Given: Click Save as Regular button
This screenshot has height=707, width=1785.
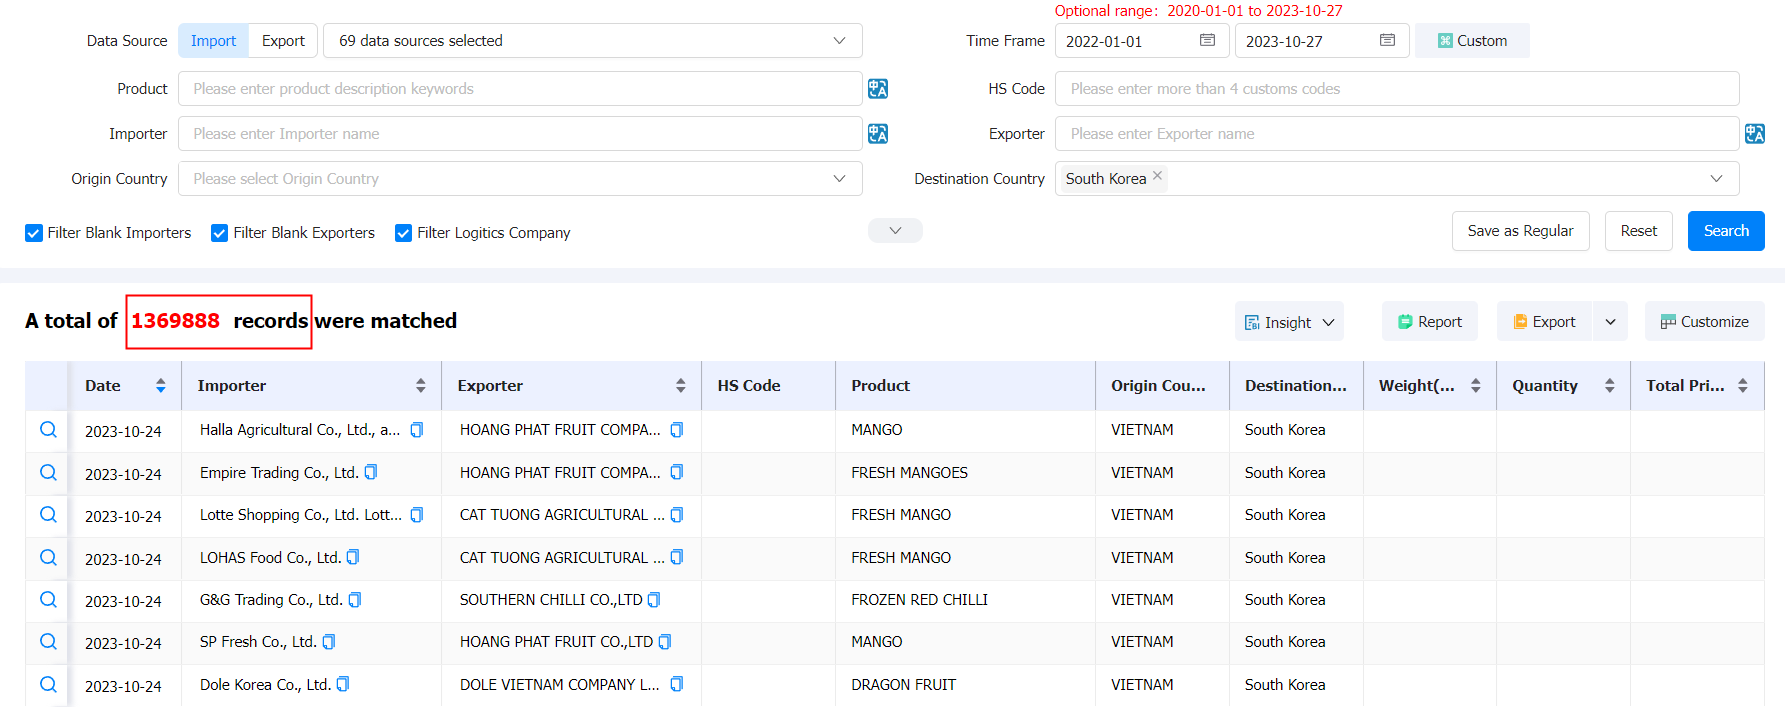Looking at the screenshot, I should [1520, 231].
